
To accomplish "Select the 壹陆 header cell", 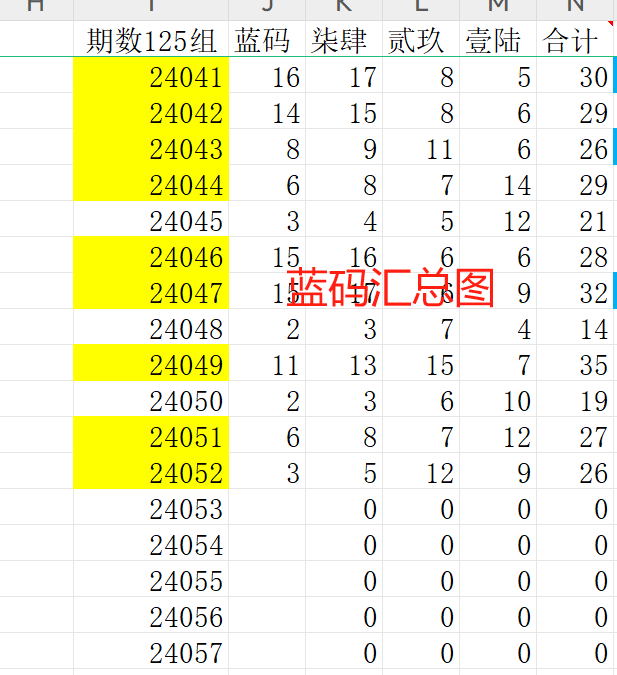I will [x=498, y=39].
